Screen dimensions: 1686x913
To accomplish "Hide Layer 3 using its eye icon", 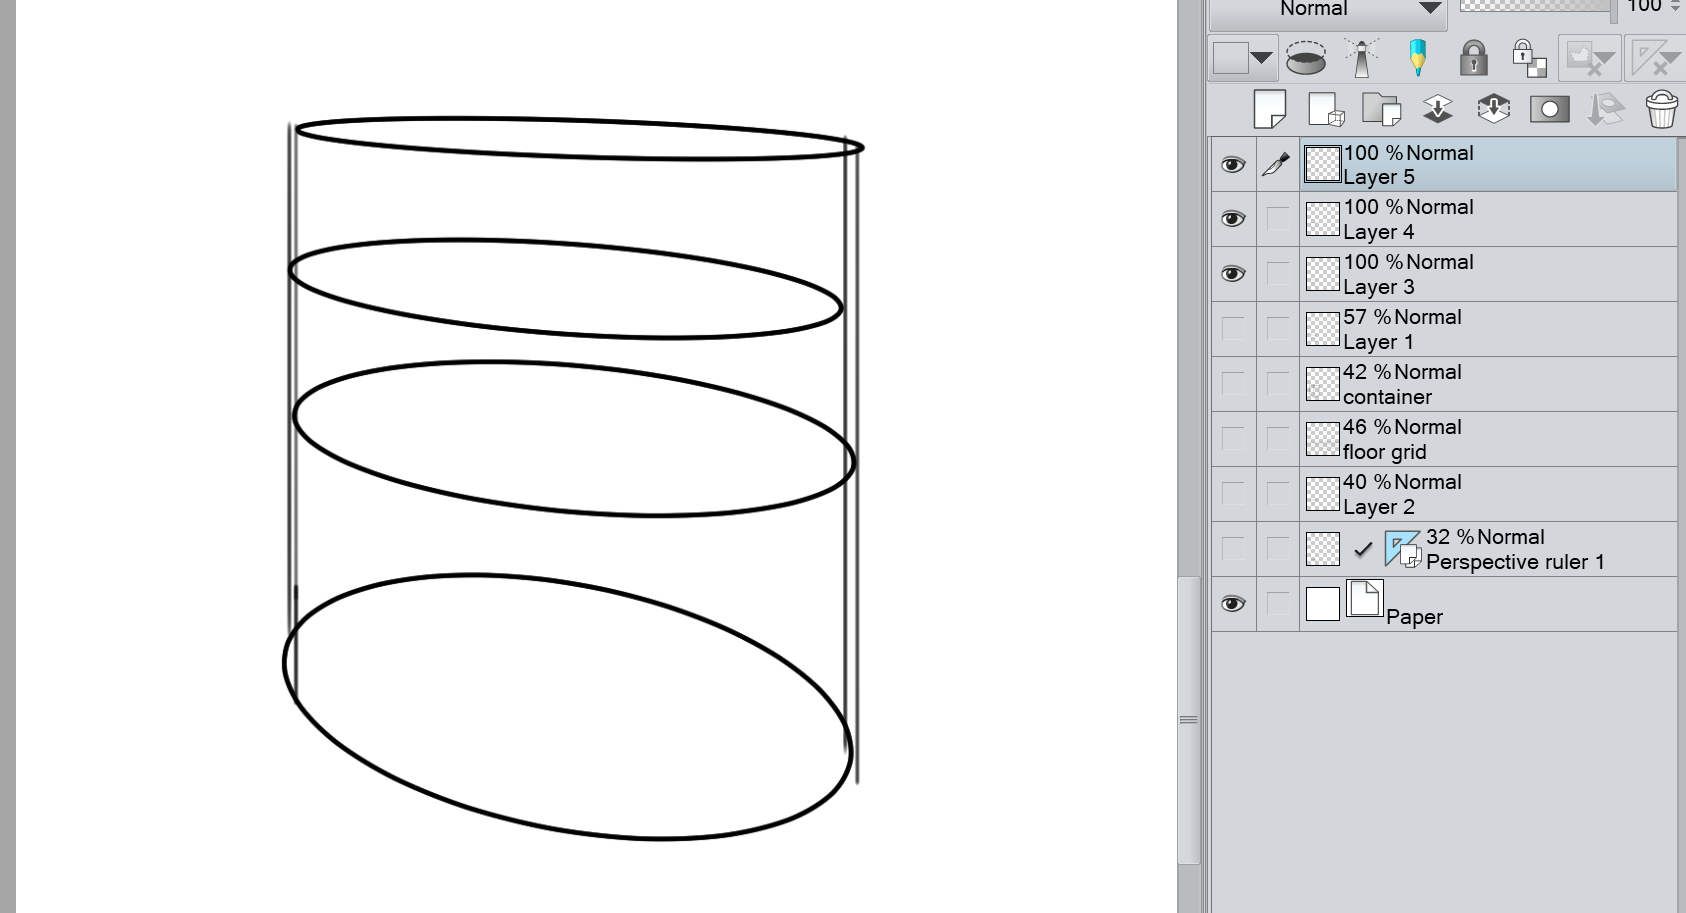I will tap(1233, 274).
